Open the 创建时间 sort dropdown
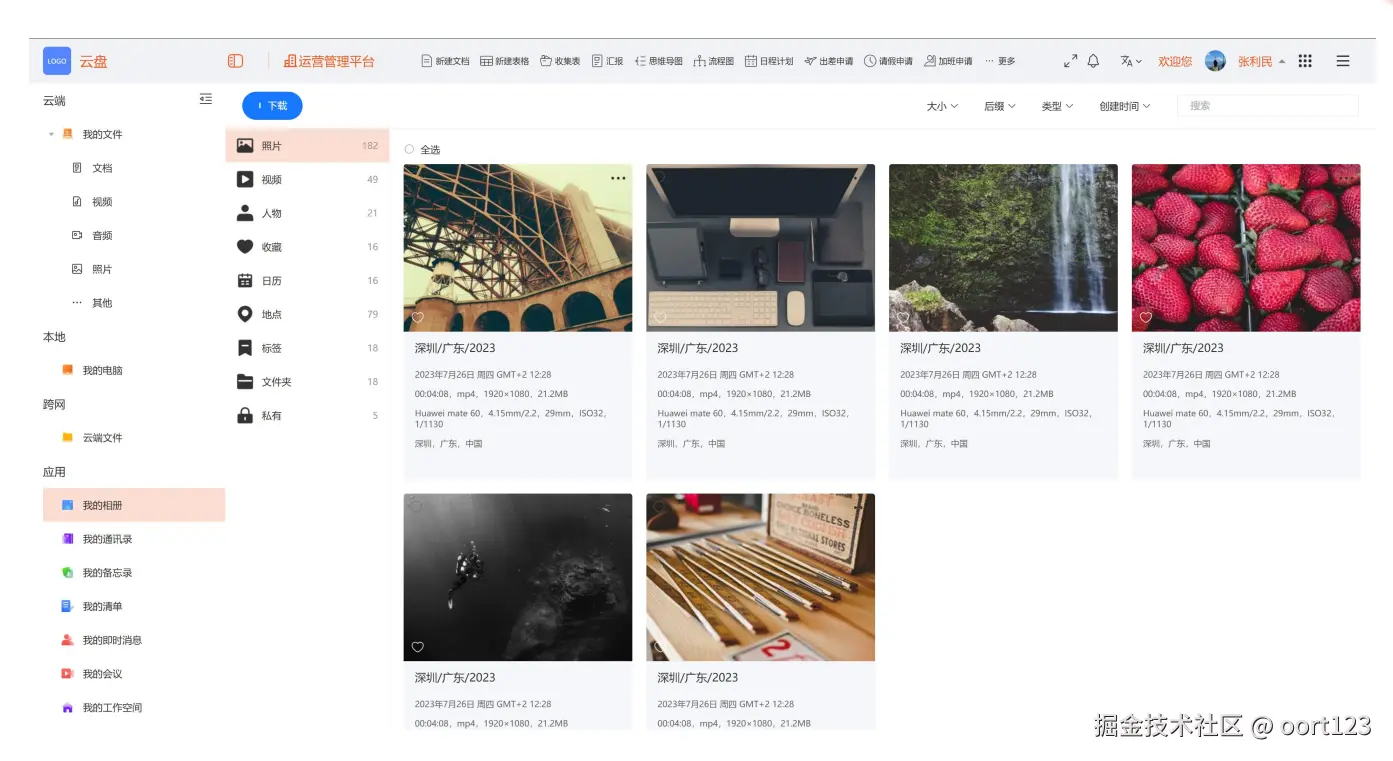This screenshot has height=761, width=1393. 1124,106
